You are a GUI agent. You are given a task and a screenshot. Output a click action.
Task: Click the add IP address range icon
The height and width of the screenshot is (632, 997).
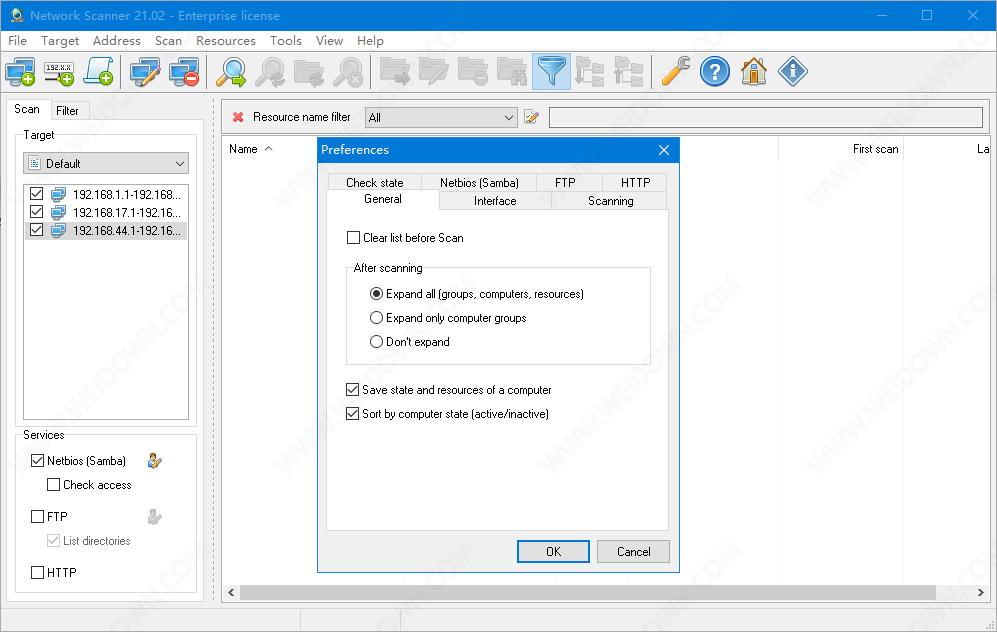(59, 72)
